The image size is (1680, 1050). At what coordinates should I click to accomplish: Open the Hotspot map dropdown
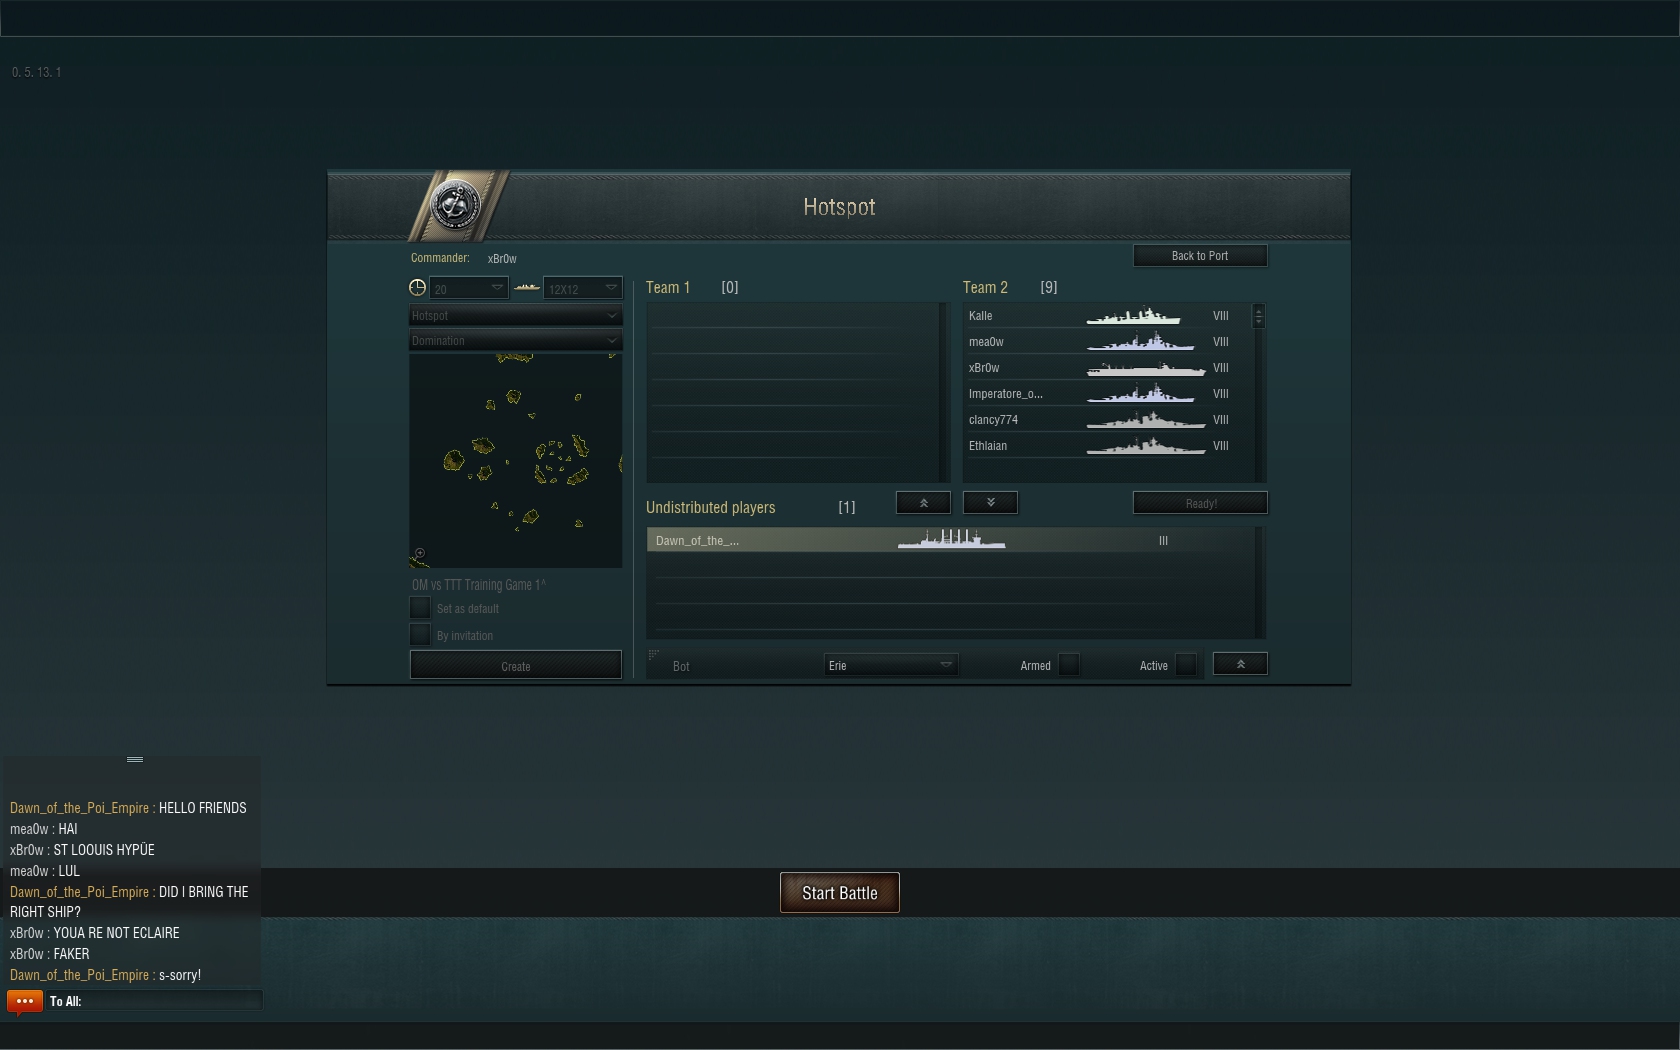[x=516, y=315]
